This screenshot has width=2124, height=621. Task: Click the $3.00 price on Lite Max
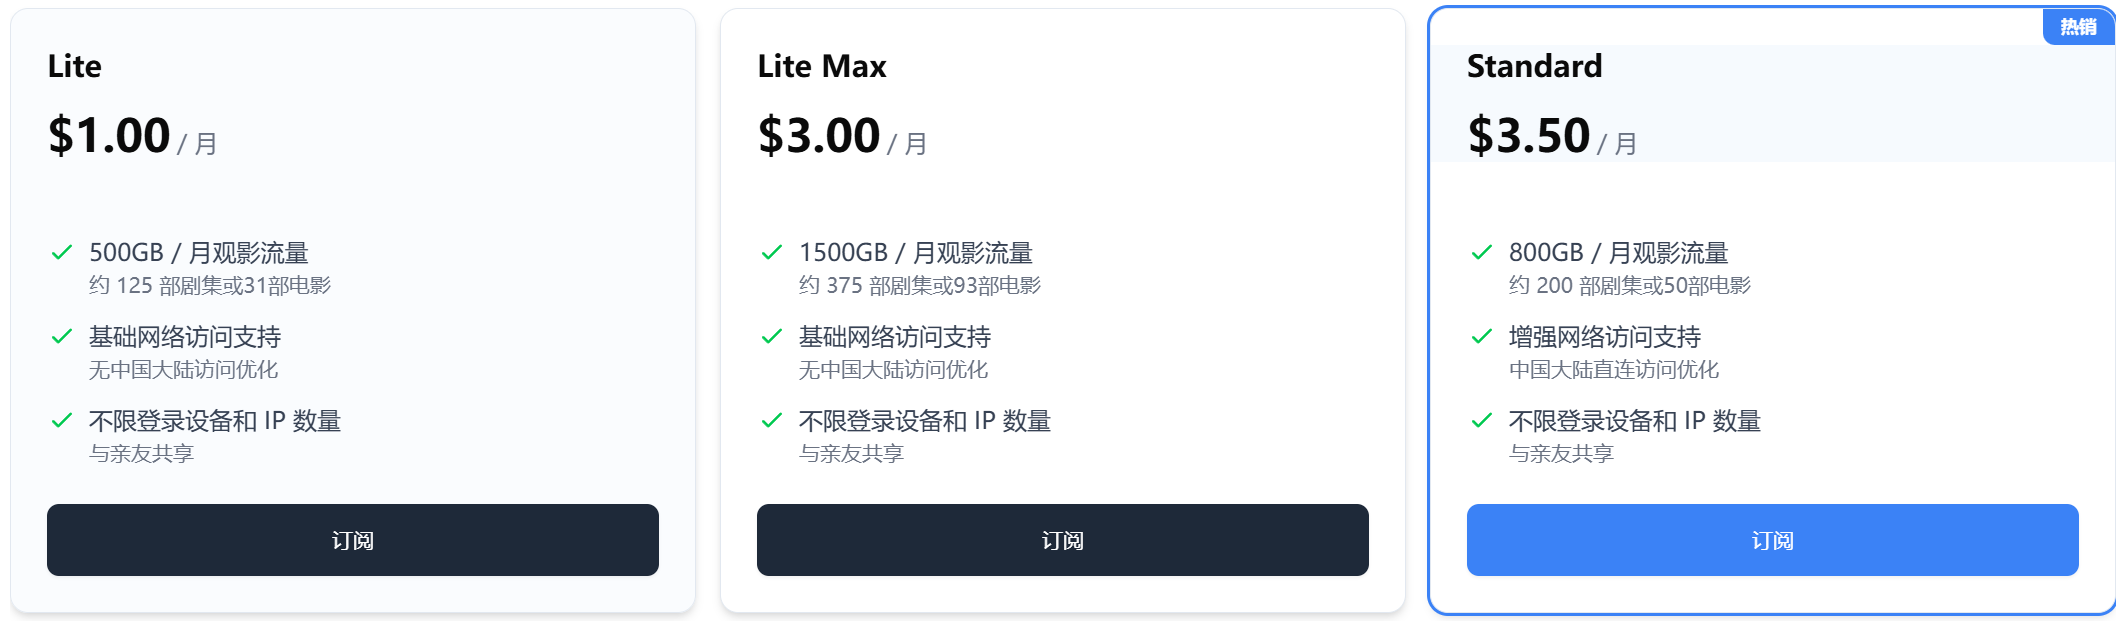(x=819, y=135)
